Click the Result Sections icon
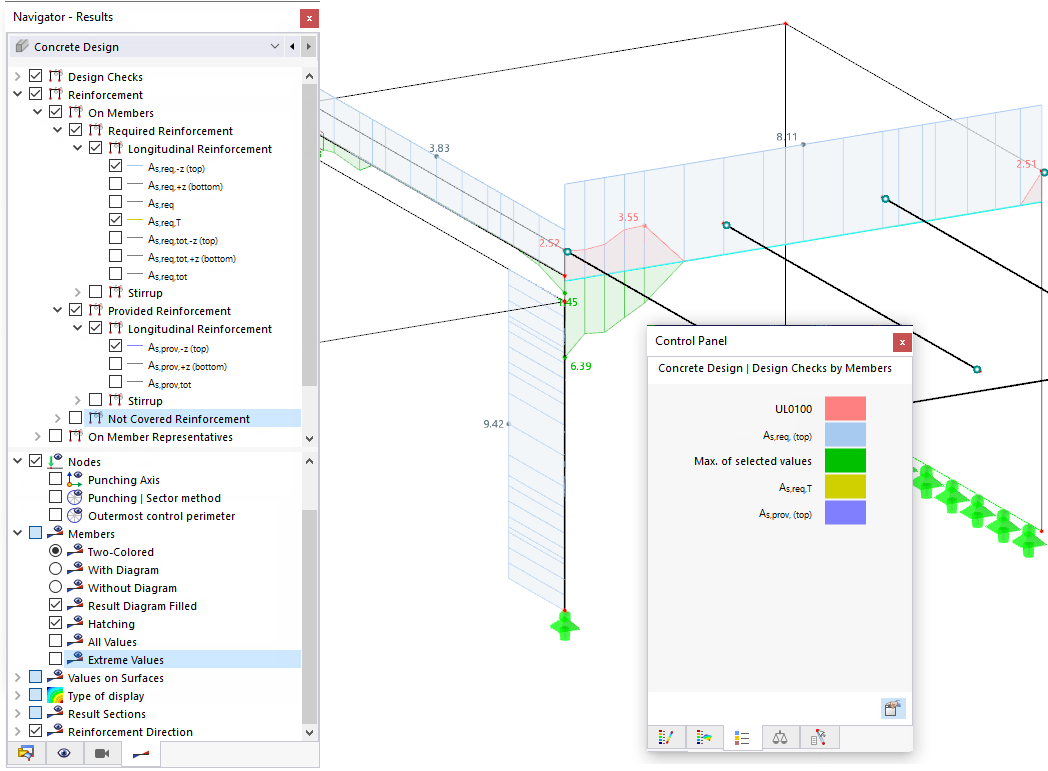This screenshot has width=1048, height=771. [x=55, y=713]
